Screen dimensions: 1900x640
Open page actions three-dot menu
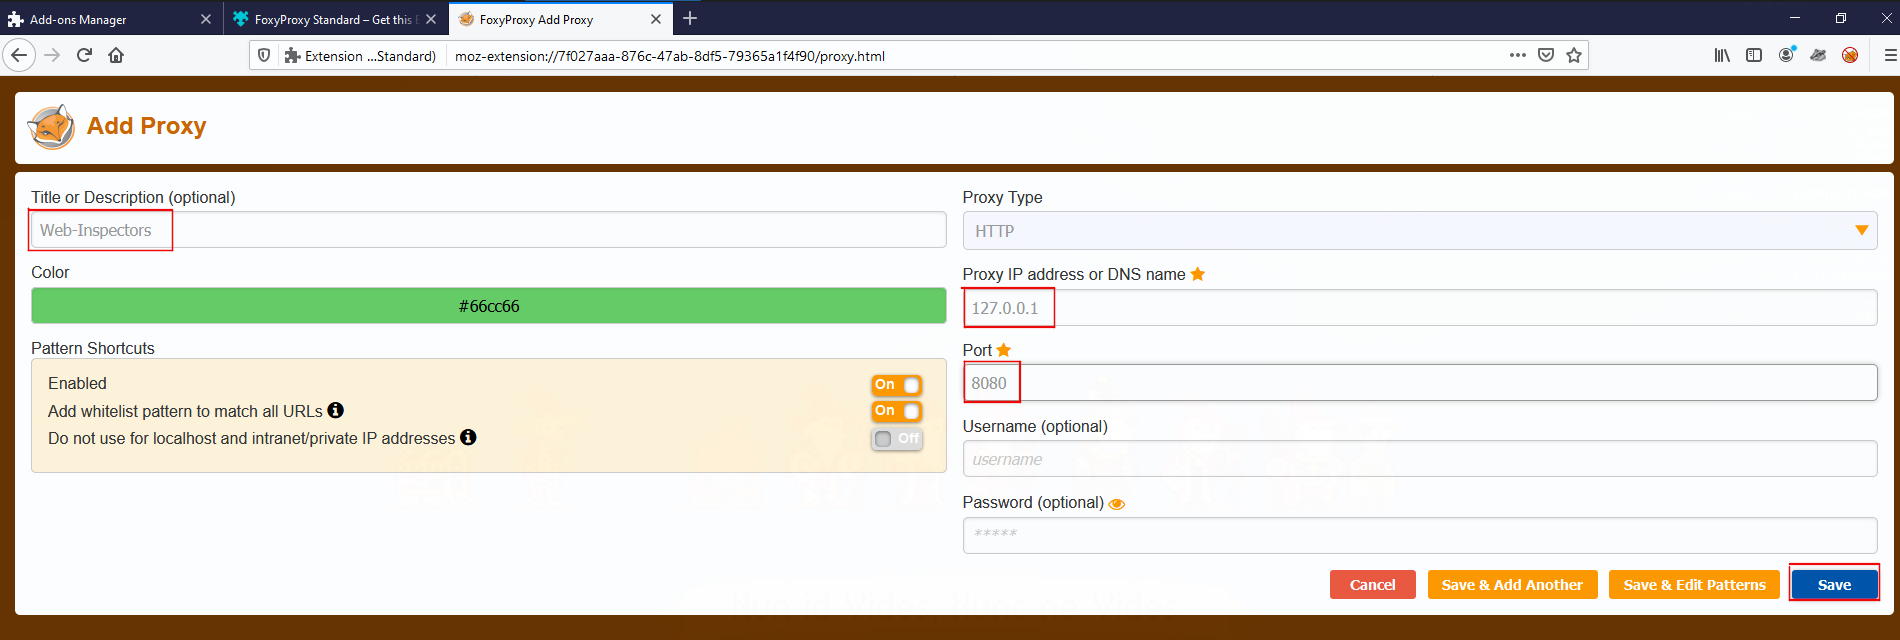click(x=1518, y=55)
